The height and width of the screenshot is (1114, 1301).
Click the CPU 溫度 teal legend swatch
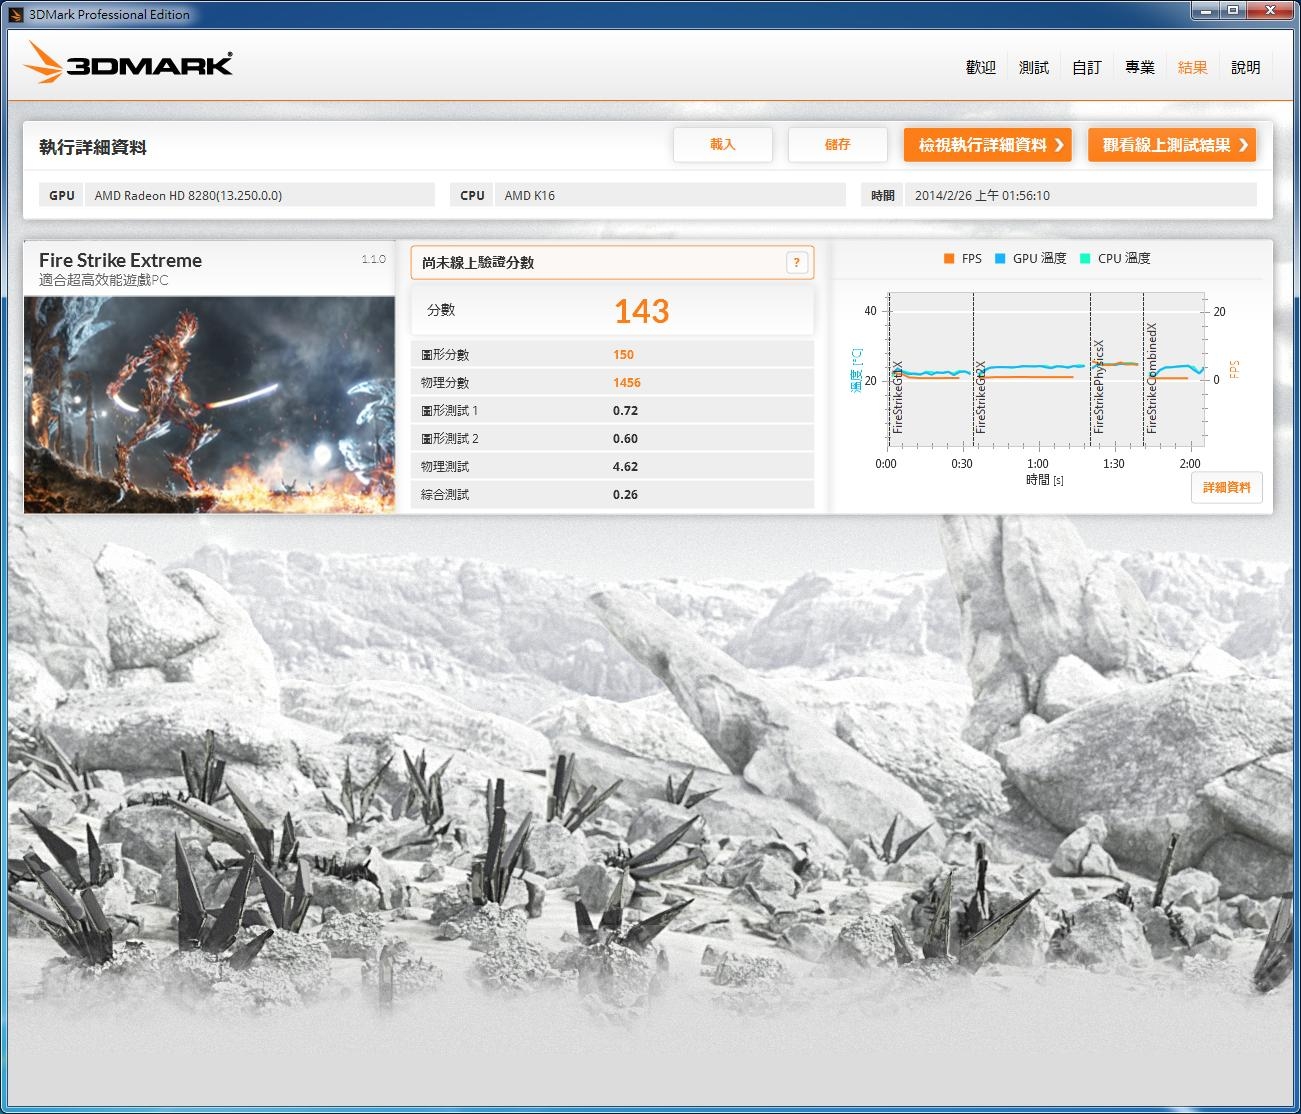[x=1085, y=258]
